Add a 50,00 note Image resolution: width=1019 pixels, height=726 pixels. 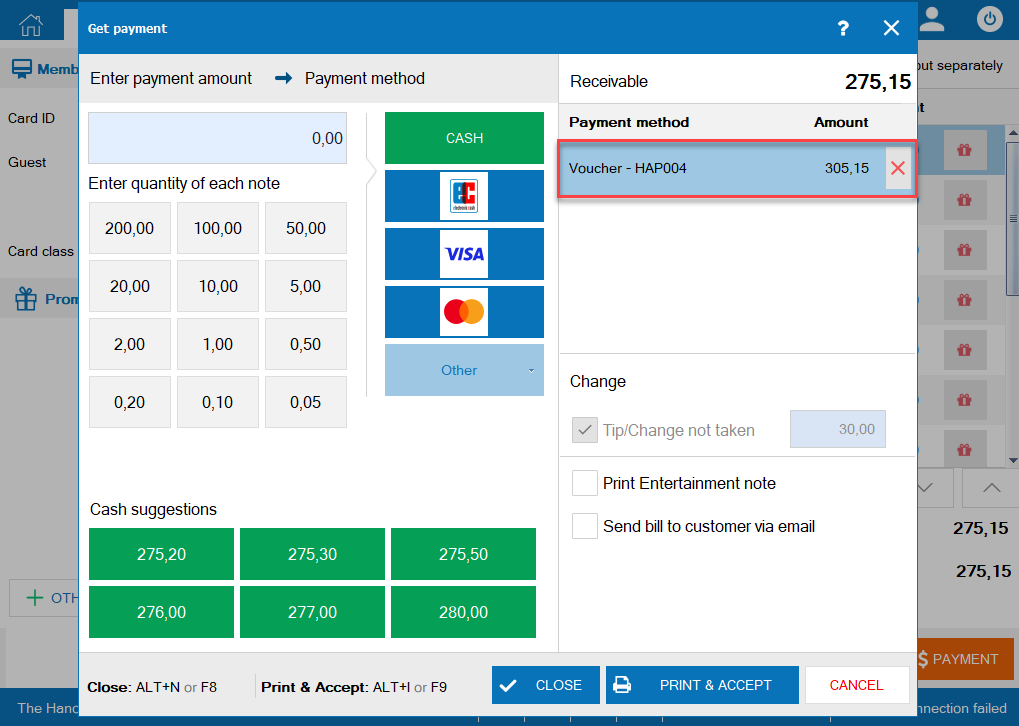pos(306,228)
